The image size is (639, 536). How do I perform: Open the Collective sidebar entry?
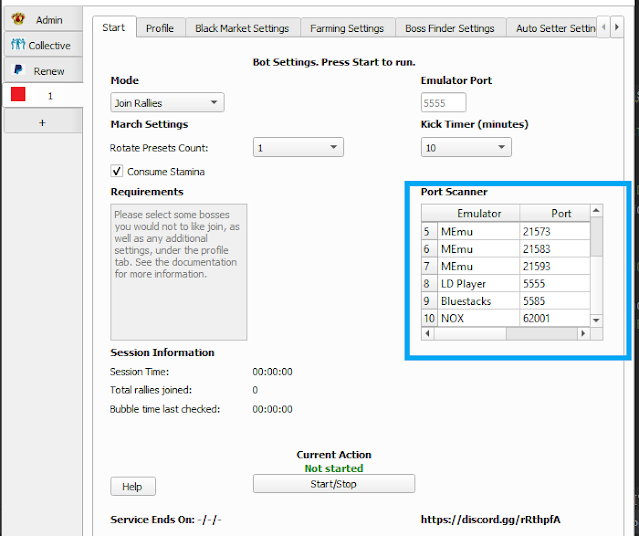43,45
